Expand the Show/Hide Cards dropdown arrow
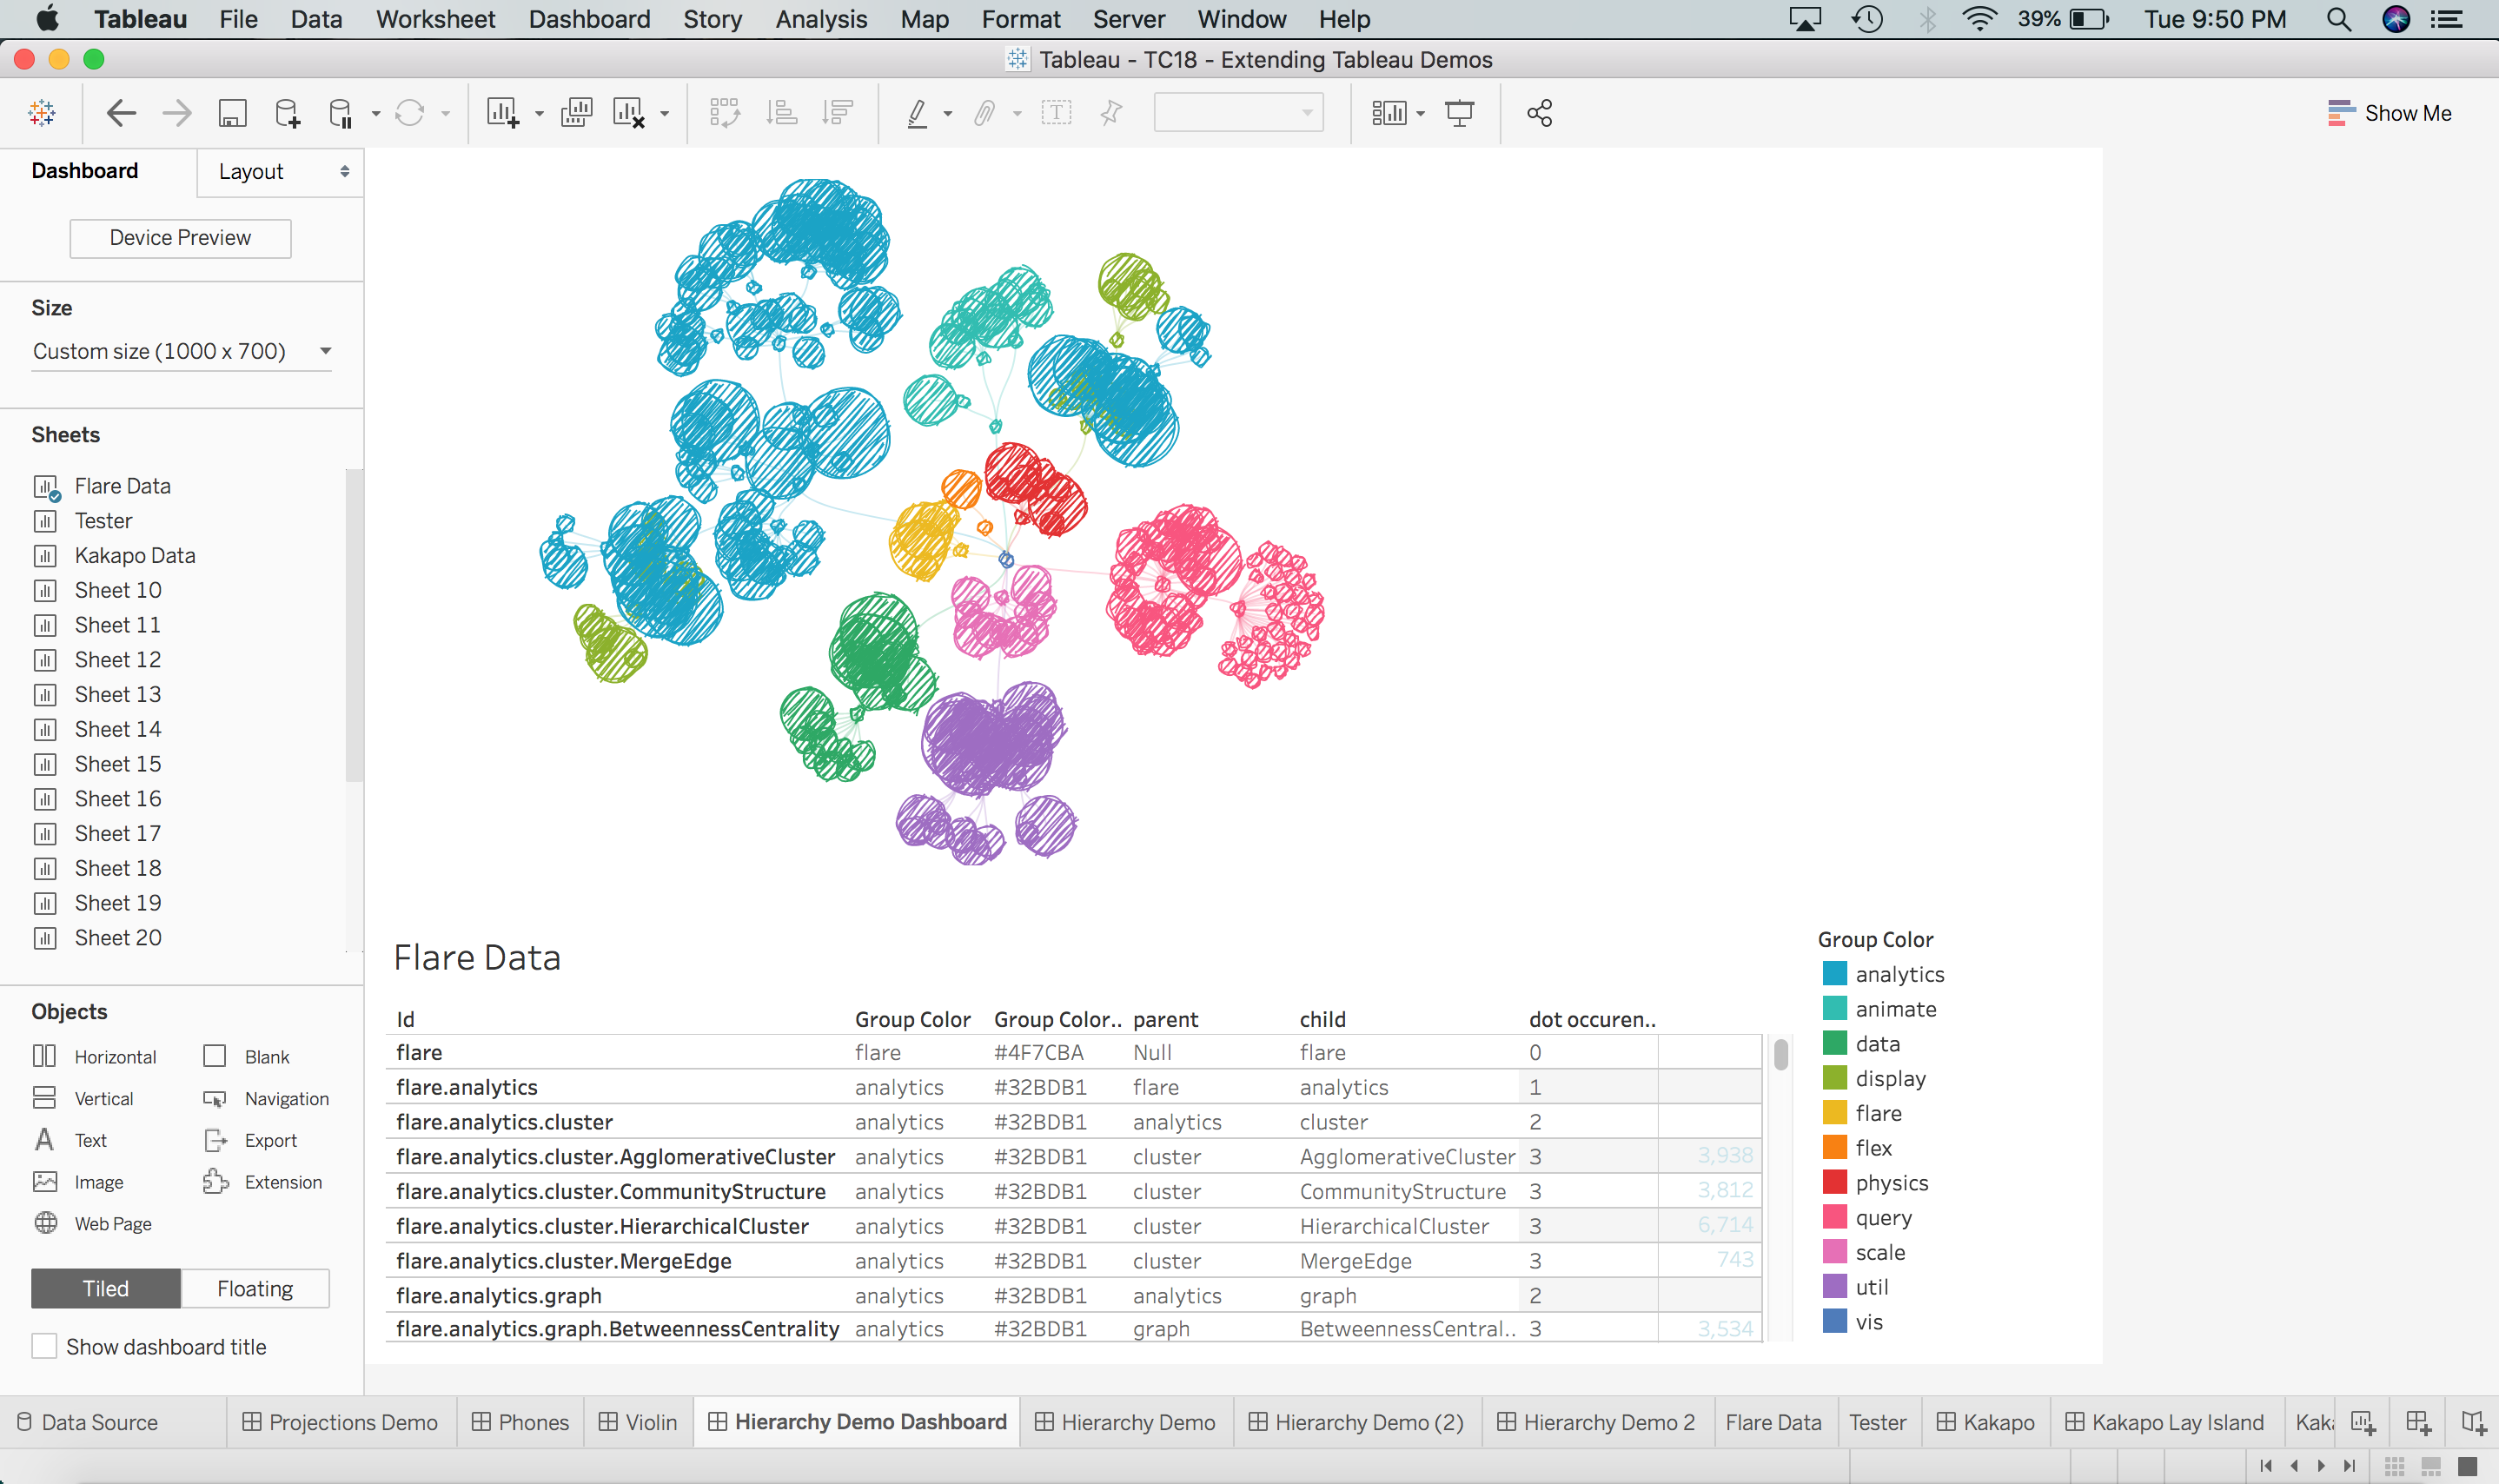This screenshot has height=1484, width=2499. [1420, 114]
